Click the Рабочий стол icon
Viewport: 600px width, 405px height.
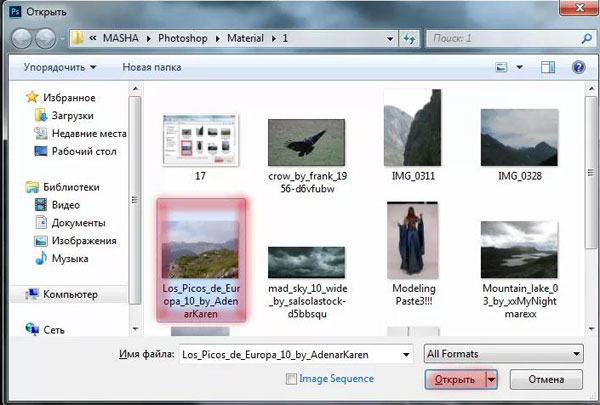41,151
